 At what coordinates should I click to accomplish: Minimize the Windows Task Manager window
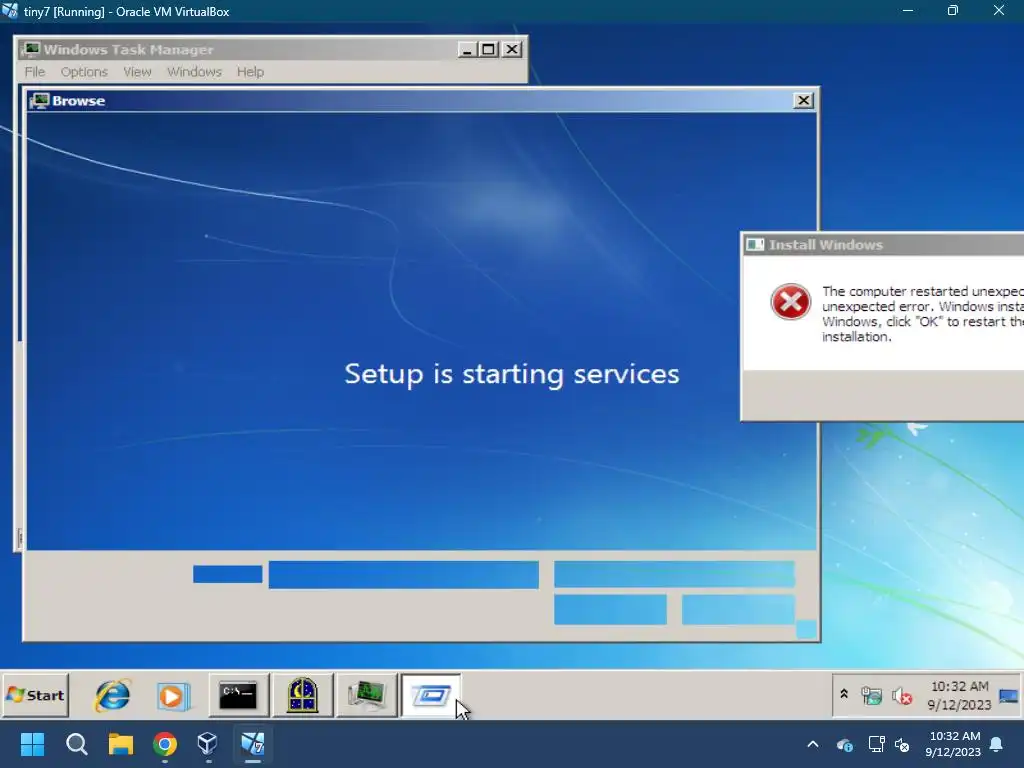tap(467, 50)
